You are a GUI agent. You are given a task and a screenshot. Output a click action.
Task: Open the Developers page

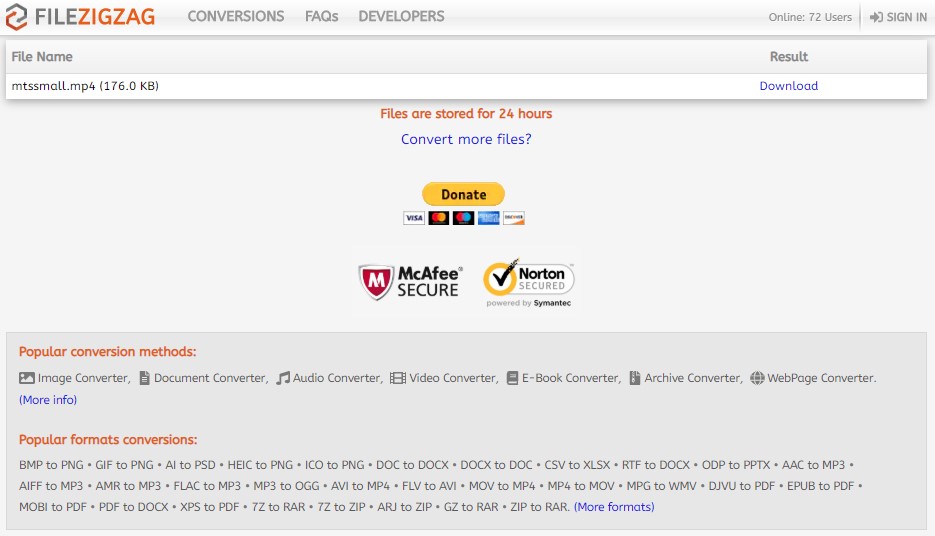tap(401, 16)
